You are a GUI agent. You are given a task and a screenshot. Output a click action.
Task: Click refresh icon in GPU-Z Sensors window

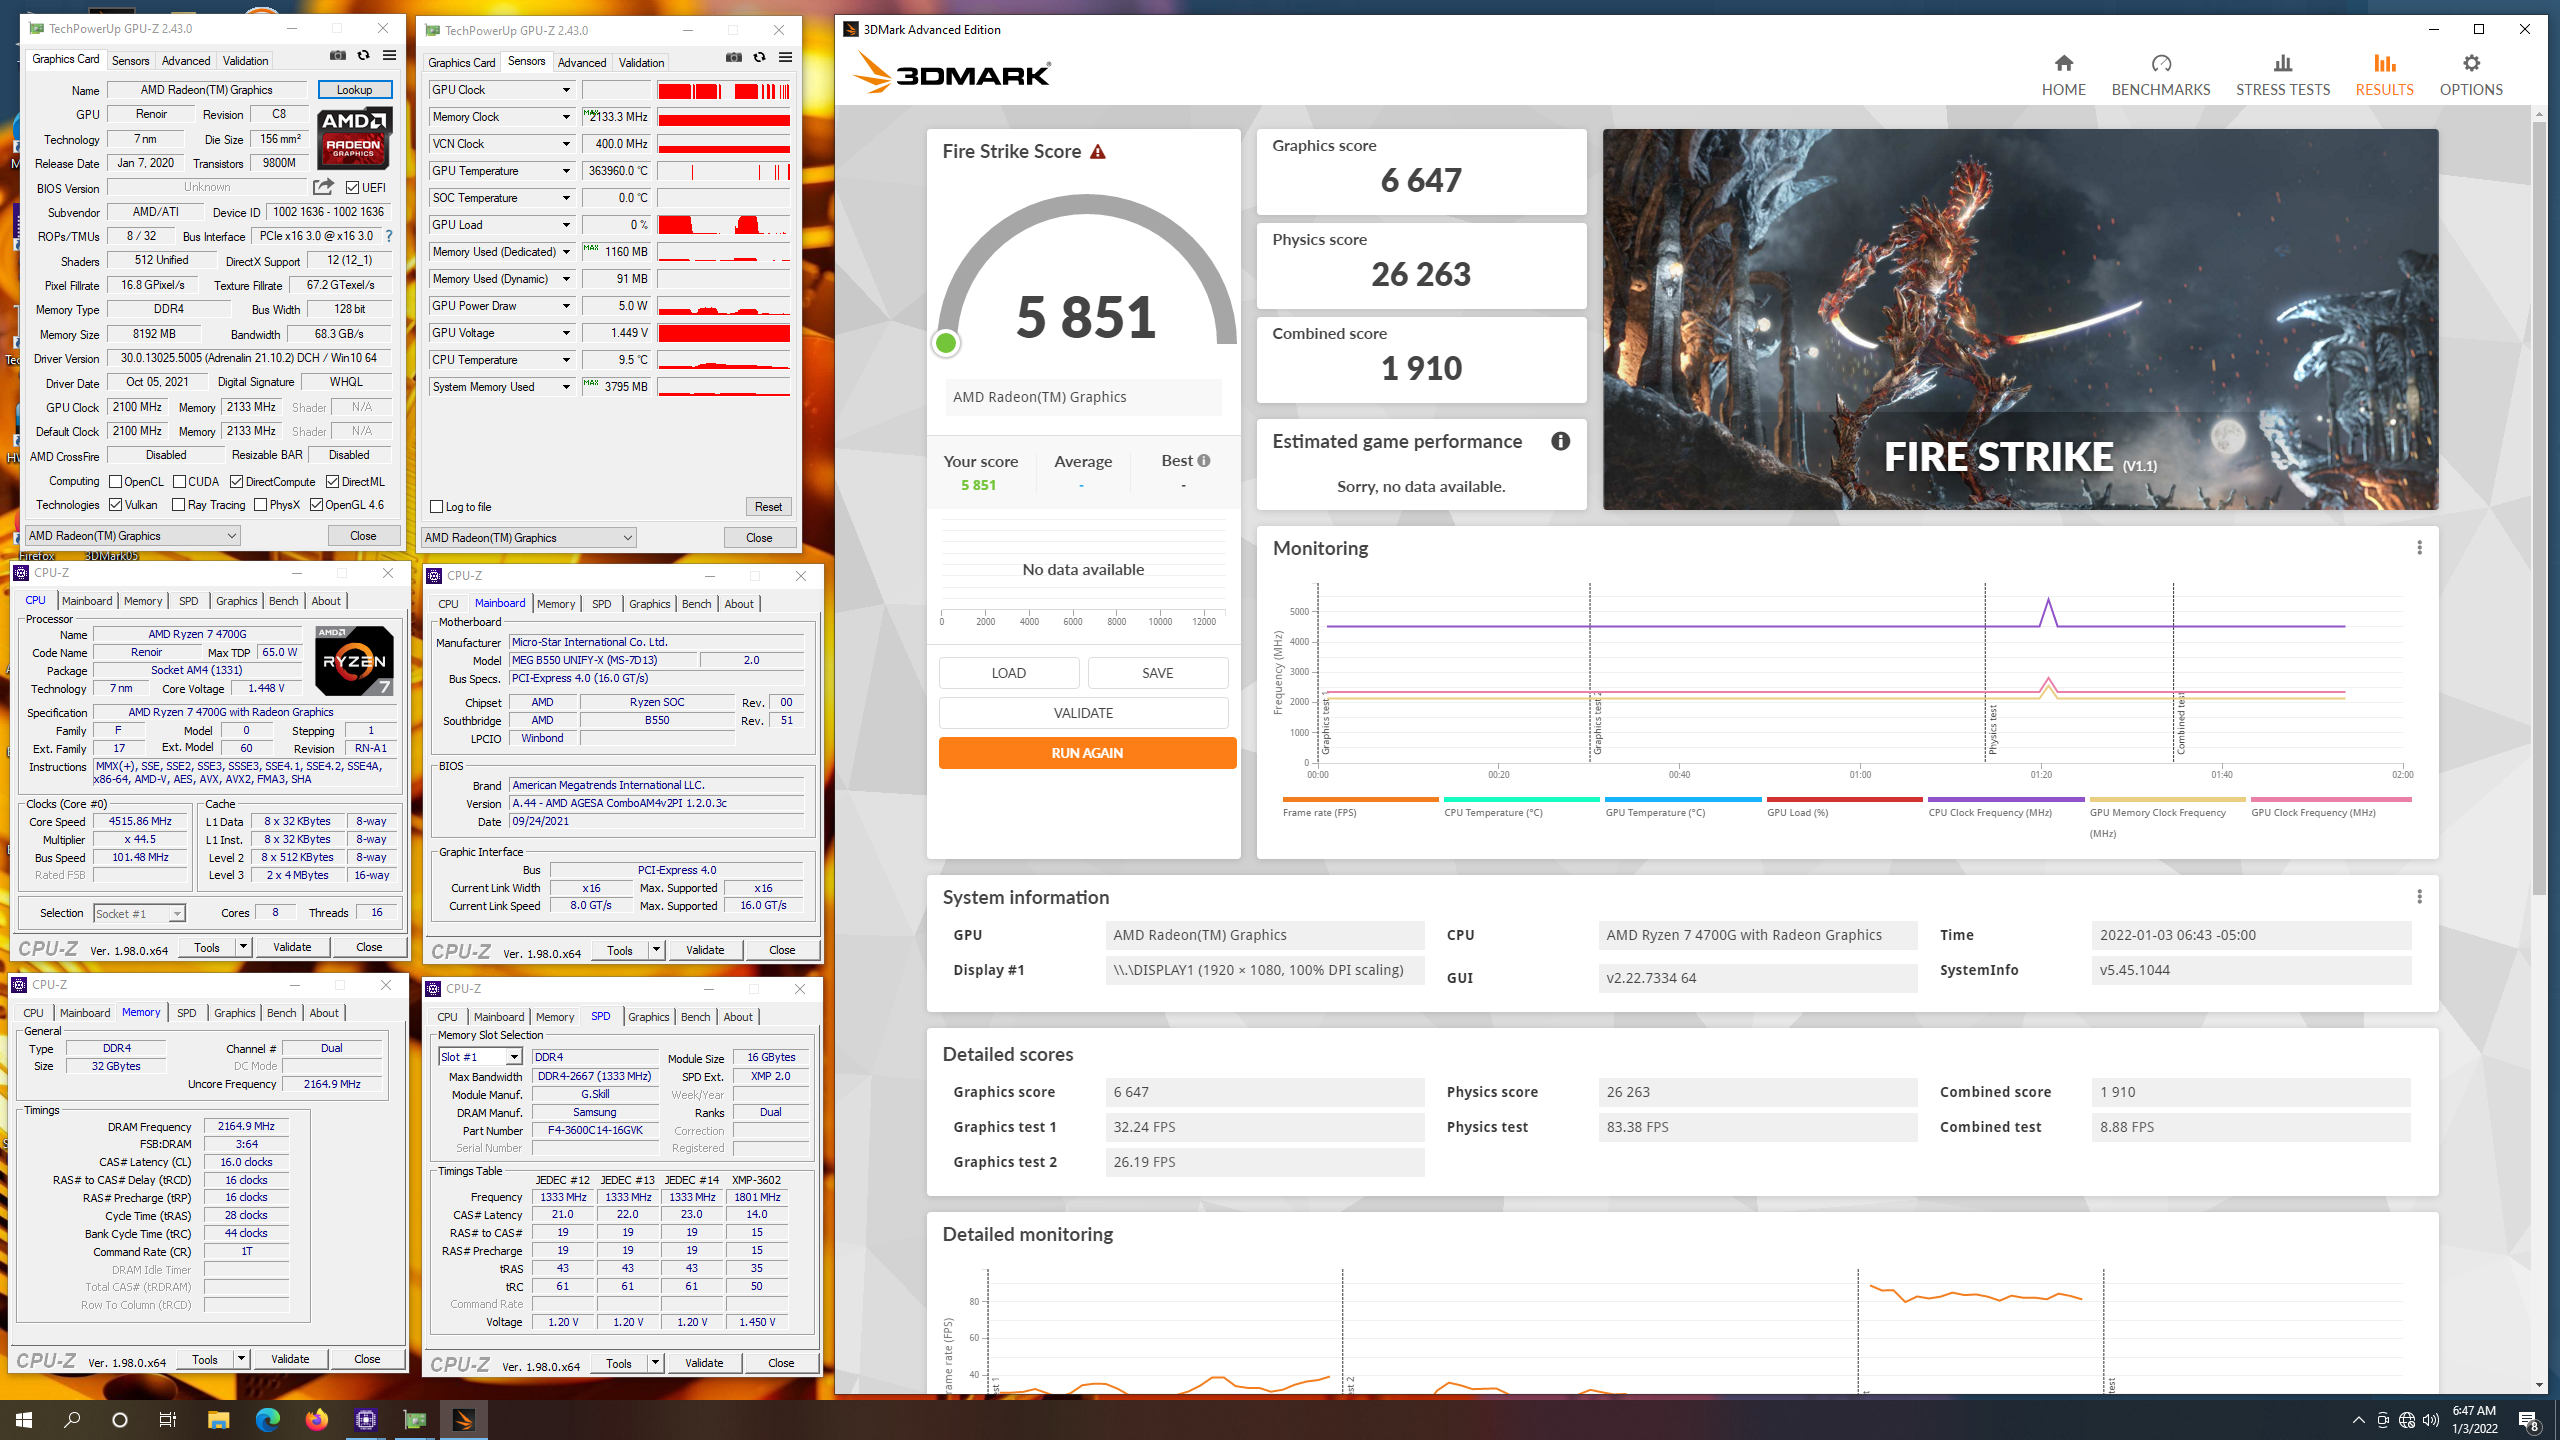click(x=760, y=58)
